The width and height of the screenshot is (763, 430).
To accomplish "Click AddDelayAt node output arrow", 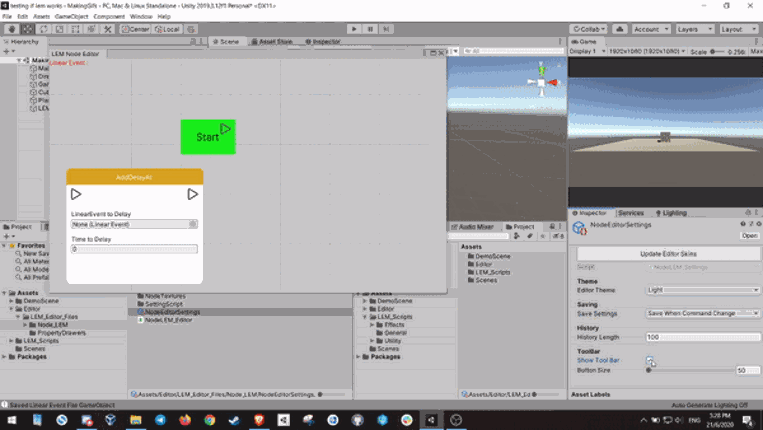I will tap(193, 194).
